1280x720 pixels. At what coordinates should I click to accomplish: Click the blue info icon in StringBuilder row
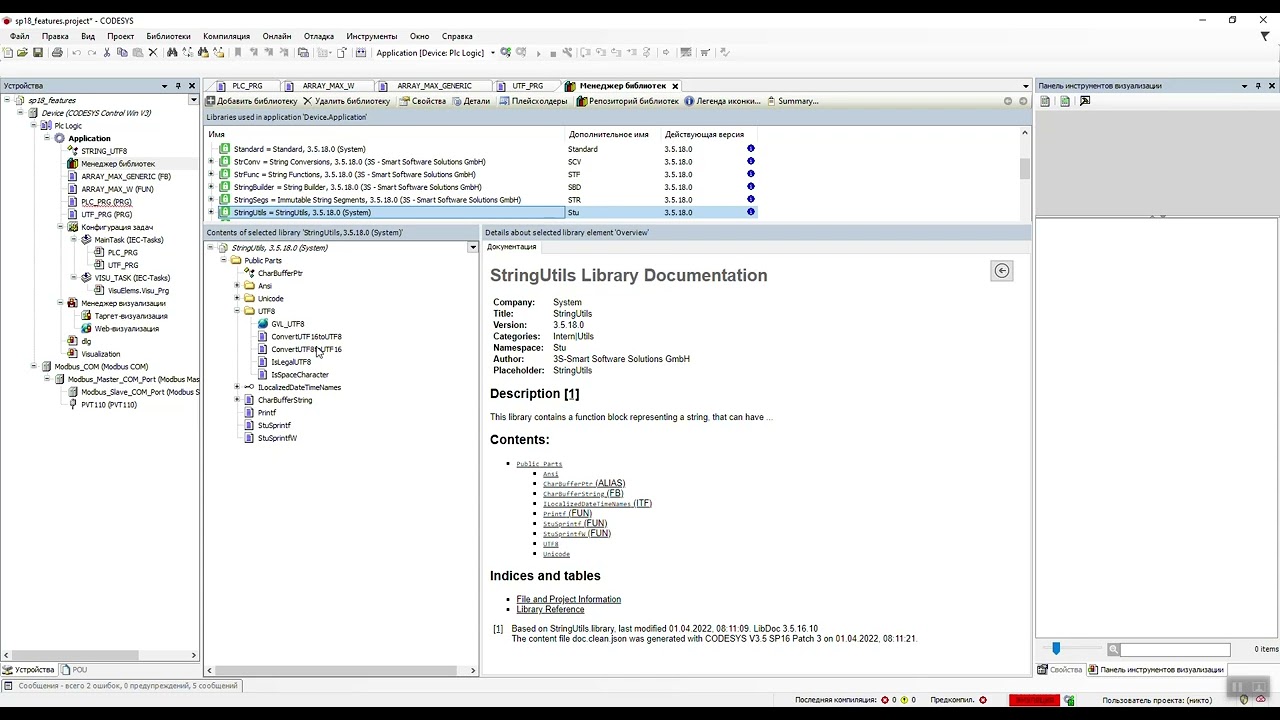750,187
